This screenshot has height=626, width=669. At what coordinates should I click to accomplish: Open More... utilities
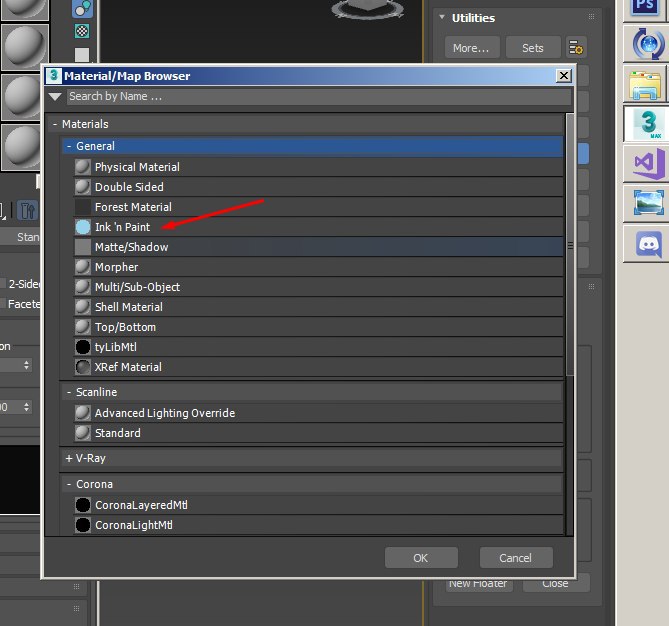coord(472,47)
